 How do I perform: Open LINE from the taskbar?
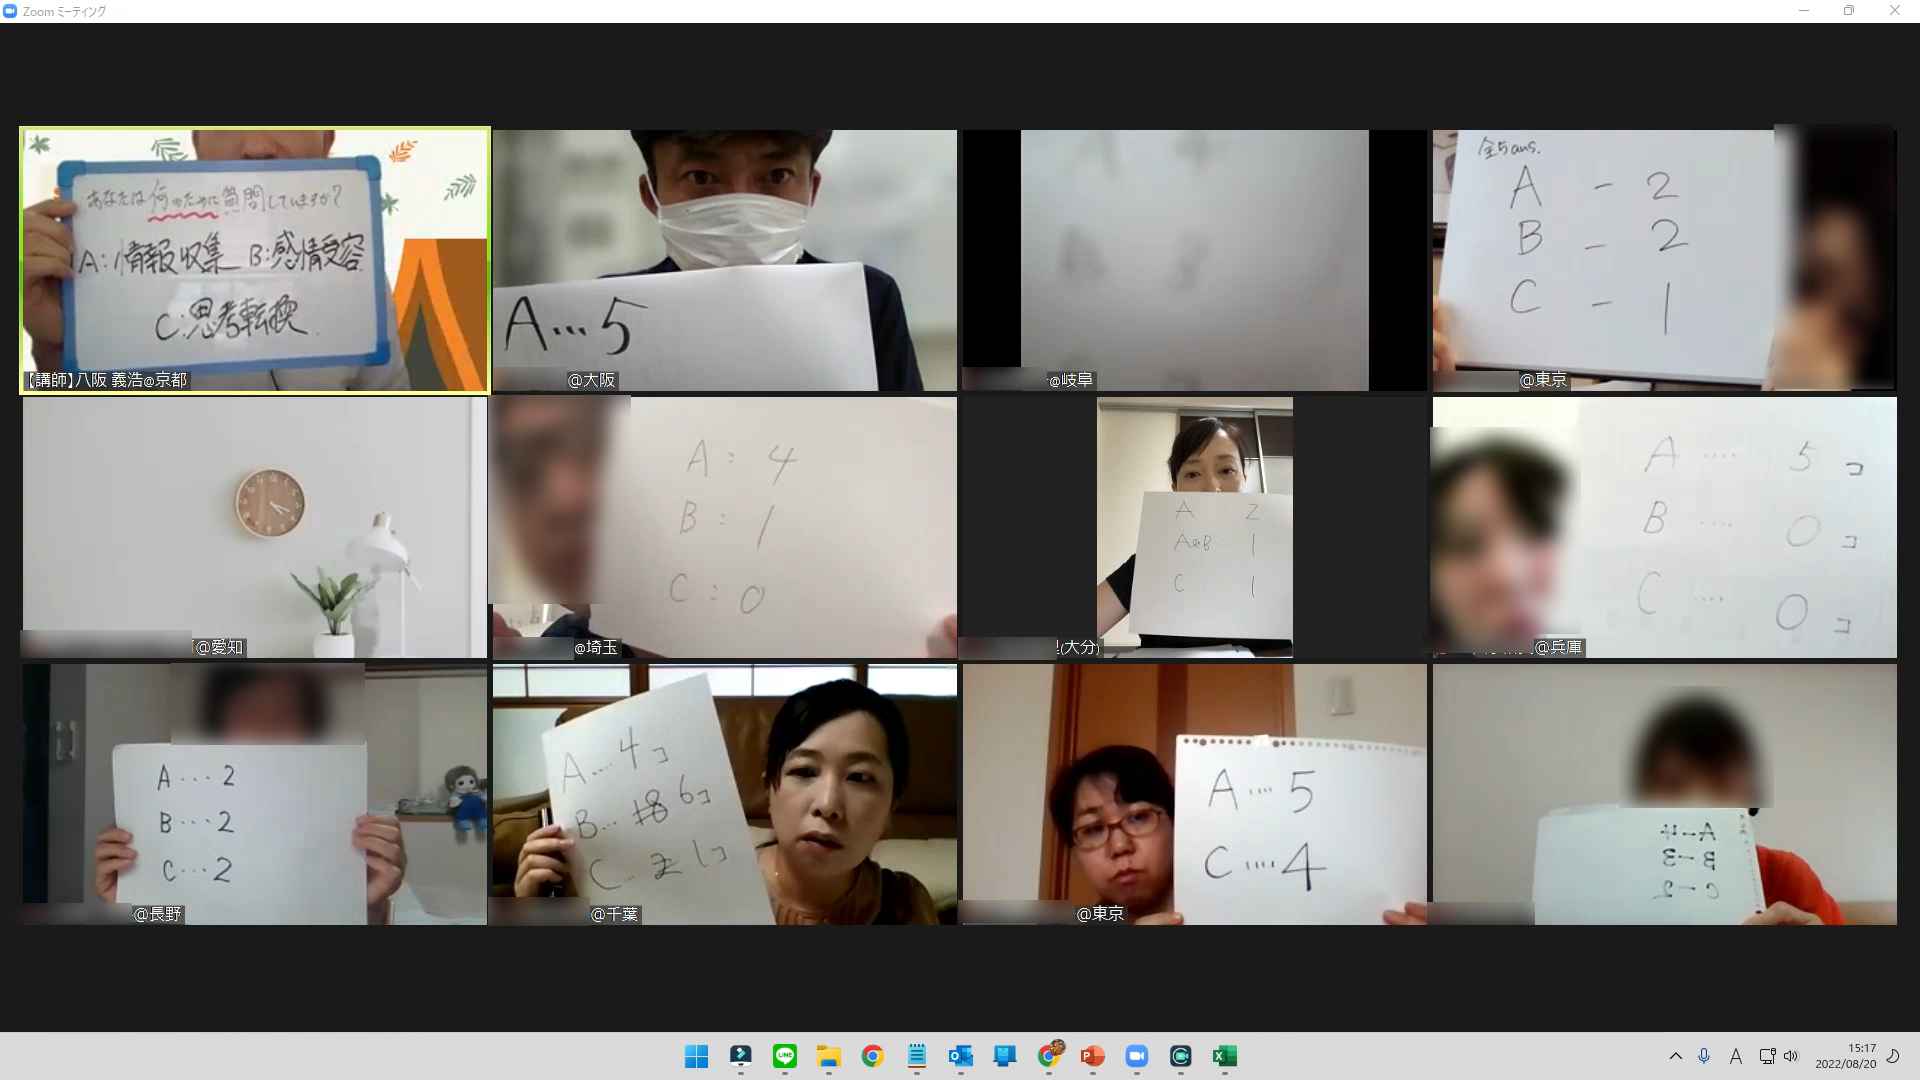pyautogui.click(x=785, y=1056)
